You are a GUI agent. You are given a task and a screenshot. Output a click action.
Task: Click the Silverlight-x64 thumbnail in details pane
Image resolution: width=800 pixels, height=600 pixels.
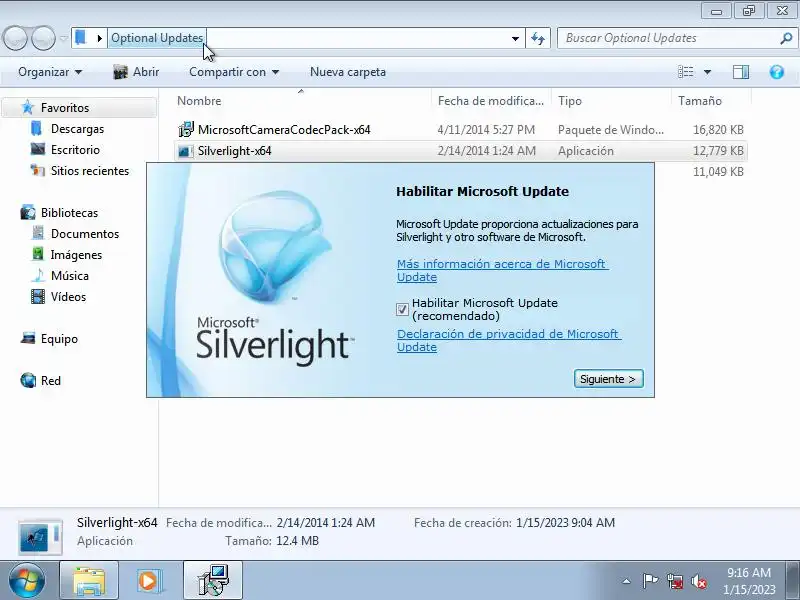click(x=40, y=537)
